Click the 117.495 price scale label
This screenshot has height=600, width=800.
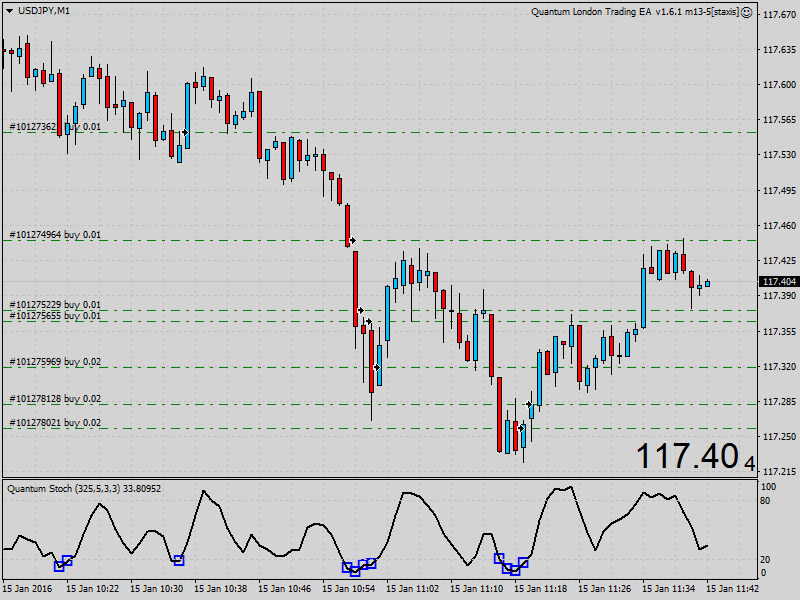pyautogui.click(x=779, y=190)
